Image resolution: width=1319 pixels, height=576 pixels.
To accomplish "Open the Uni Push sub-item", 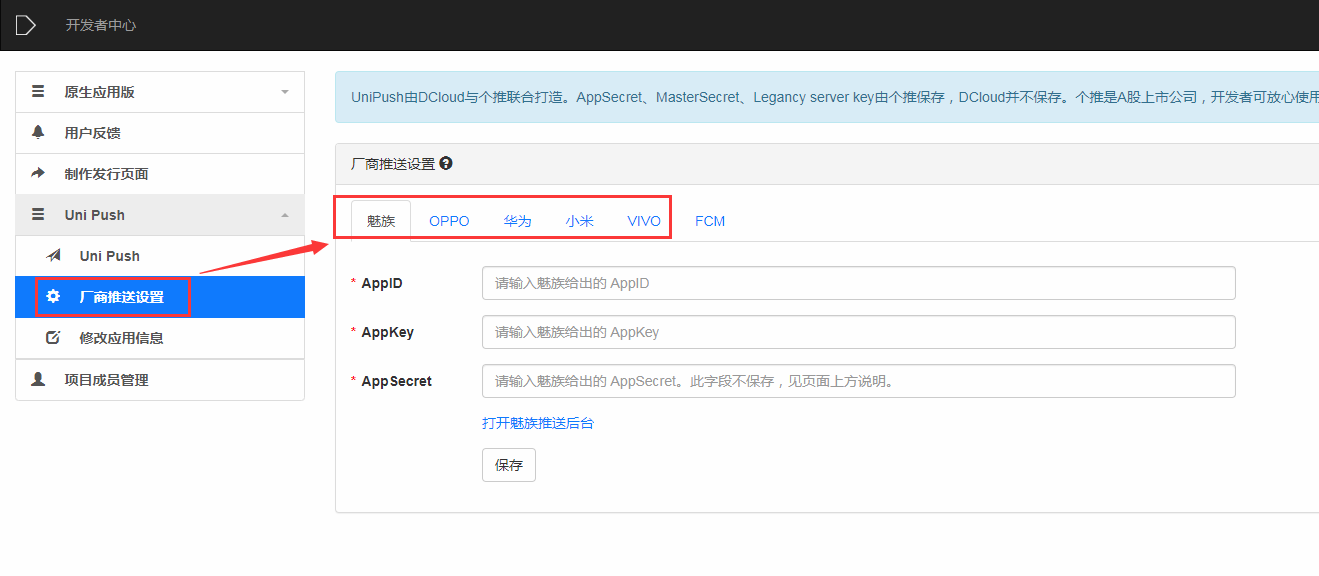I will point(160,256).
